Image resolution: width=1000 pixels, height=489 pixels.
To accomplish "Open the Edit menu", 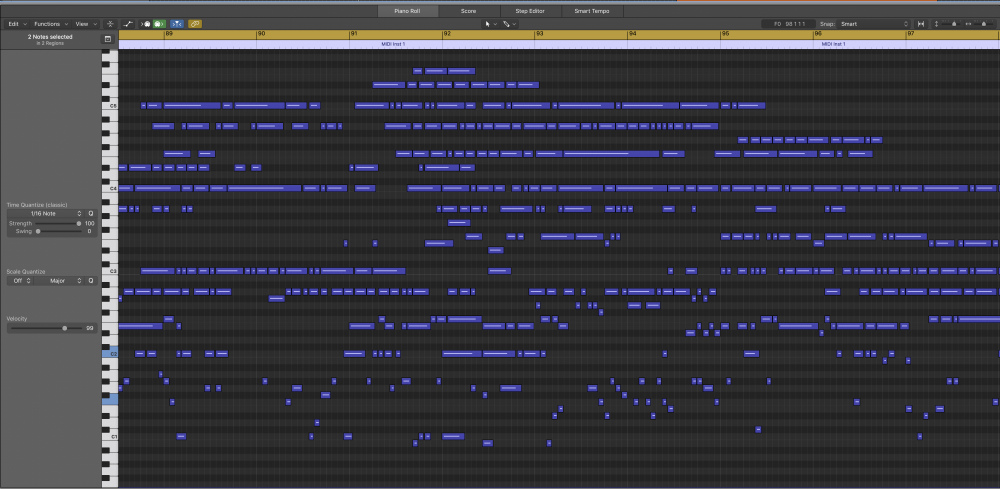I will click(16, 23).
